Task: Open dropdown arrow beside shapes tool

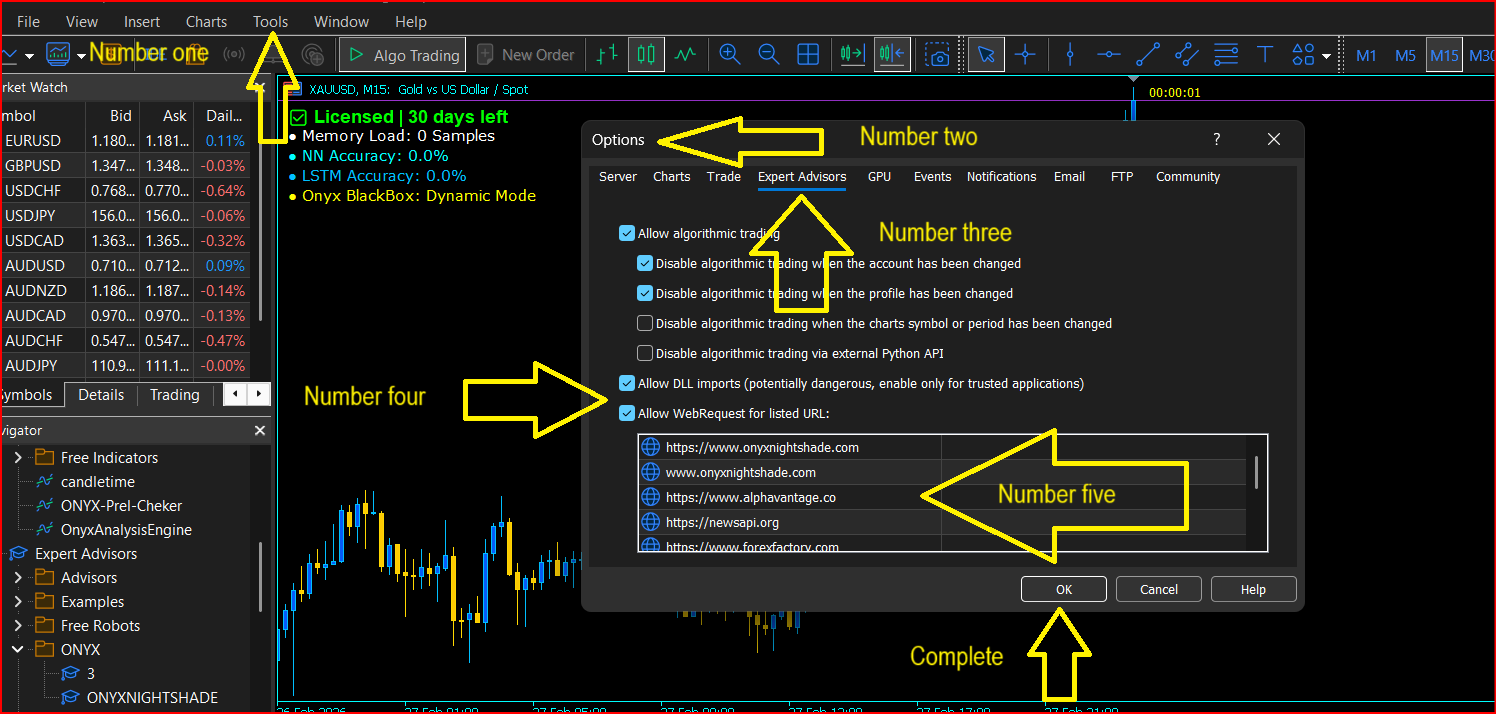Action: pos(1326,56)
